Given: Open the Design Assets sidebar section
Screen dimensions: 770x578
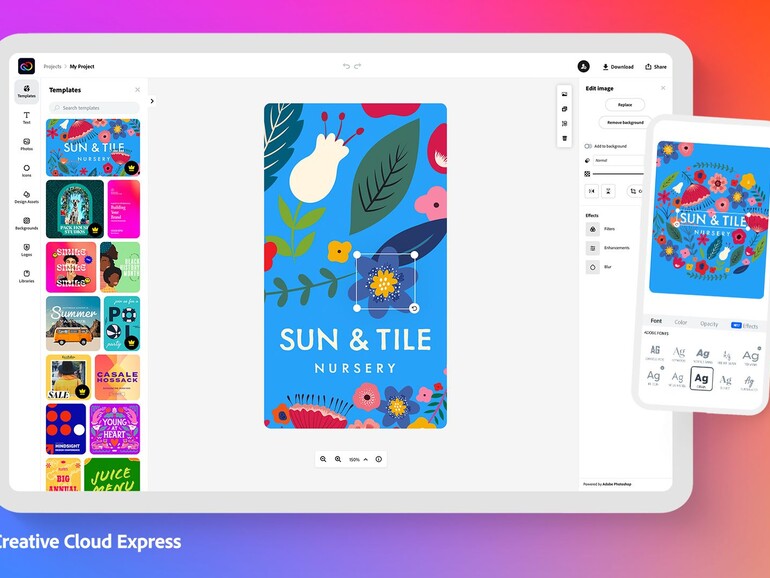Looking at the screenshot, I should coord(27,197).
